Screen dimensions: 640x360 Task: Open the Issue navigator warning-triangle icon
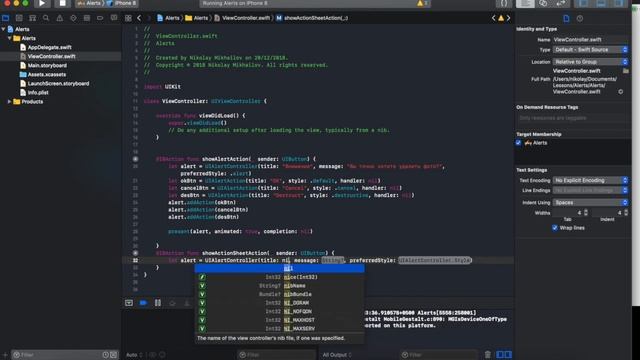coord(60,18)
